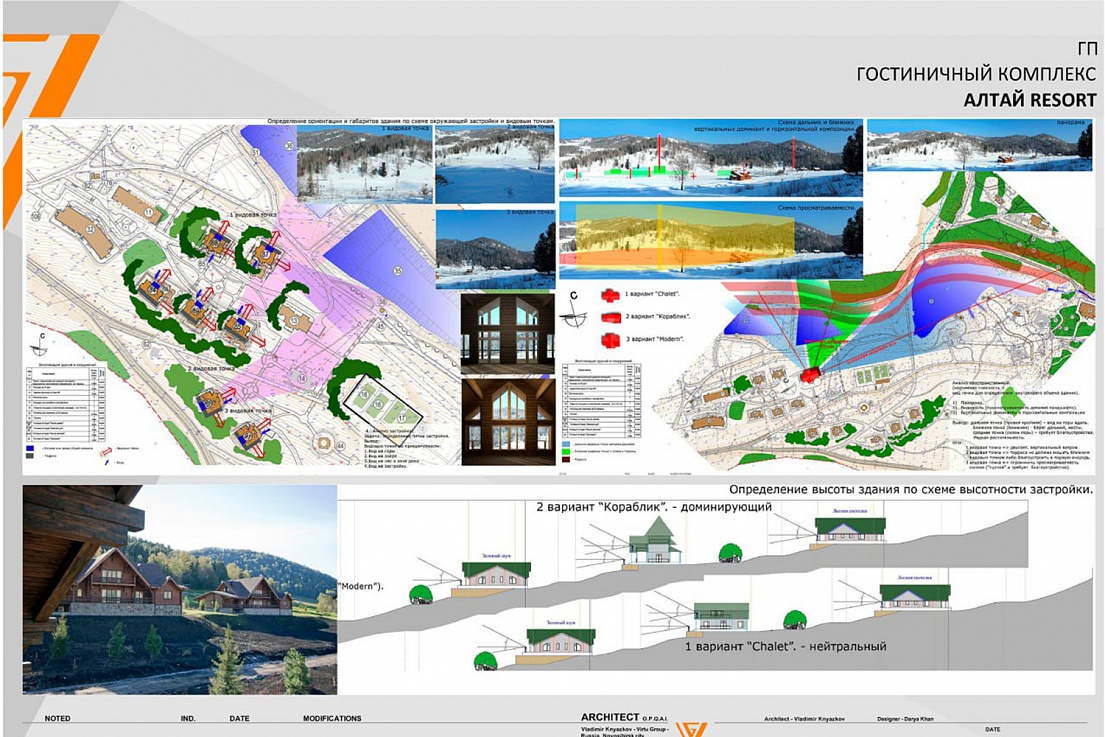1105x737 pixels.
Task: Click the 'IND.' footer label
Action: tap(187, 719)
